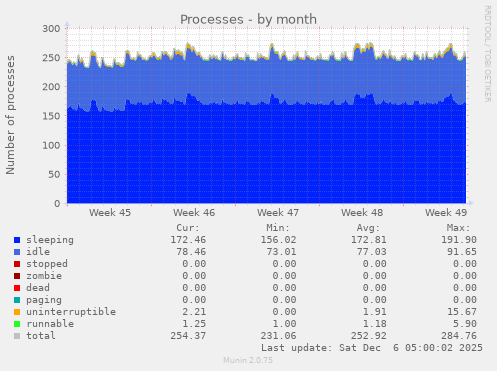Click the 'uninterruptible' legend label
The height and width of the screenshot is (371, 497).
pyautogui.click(x=71, y=312)
